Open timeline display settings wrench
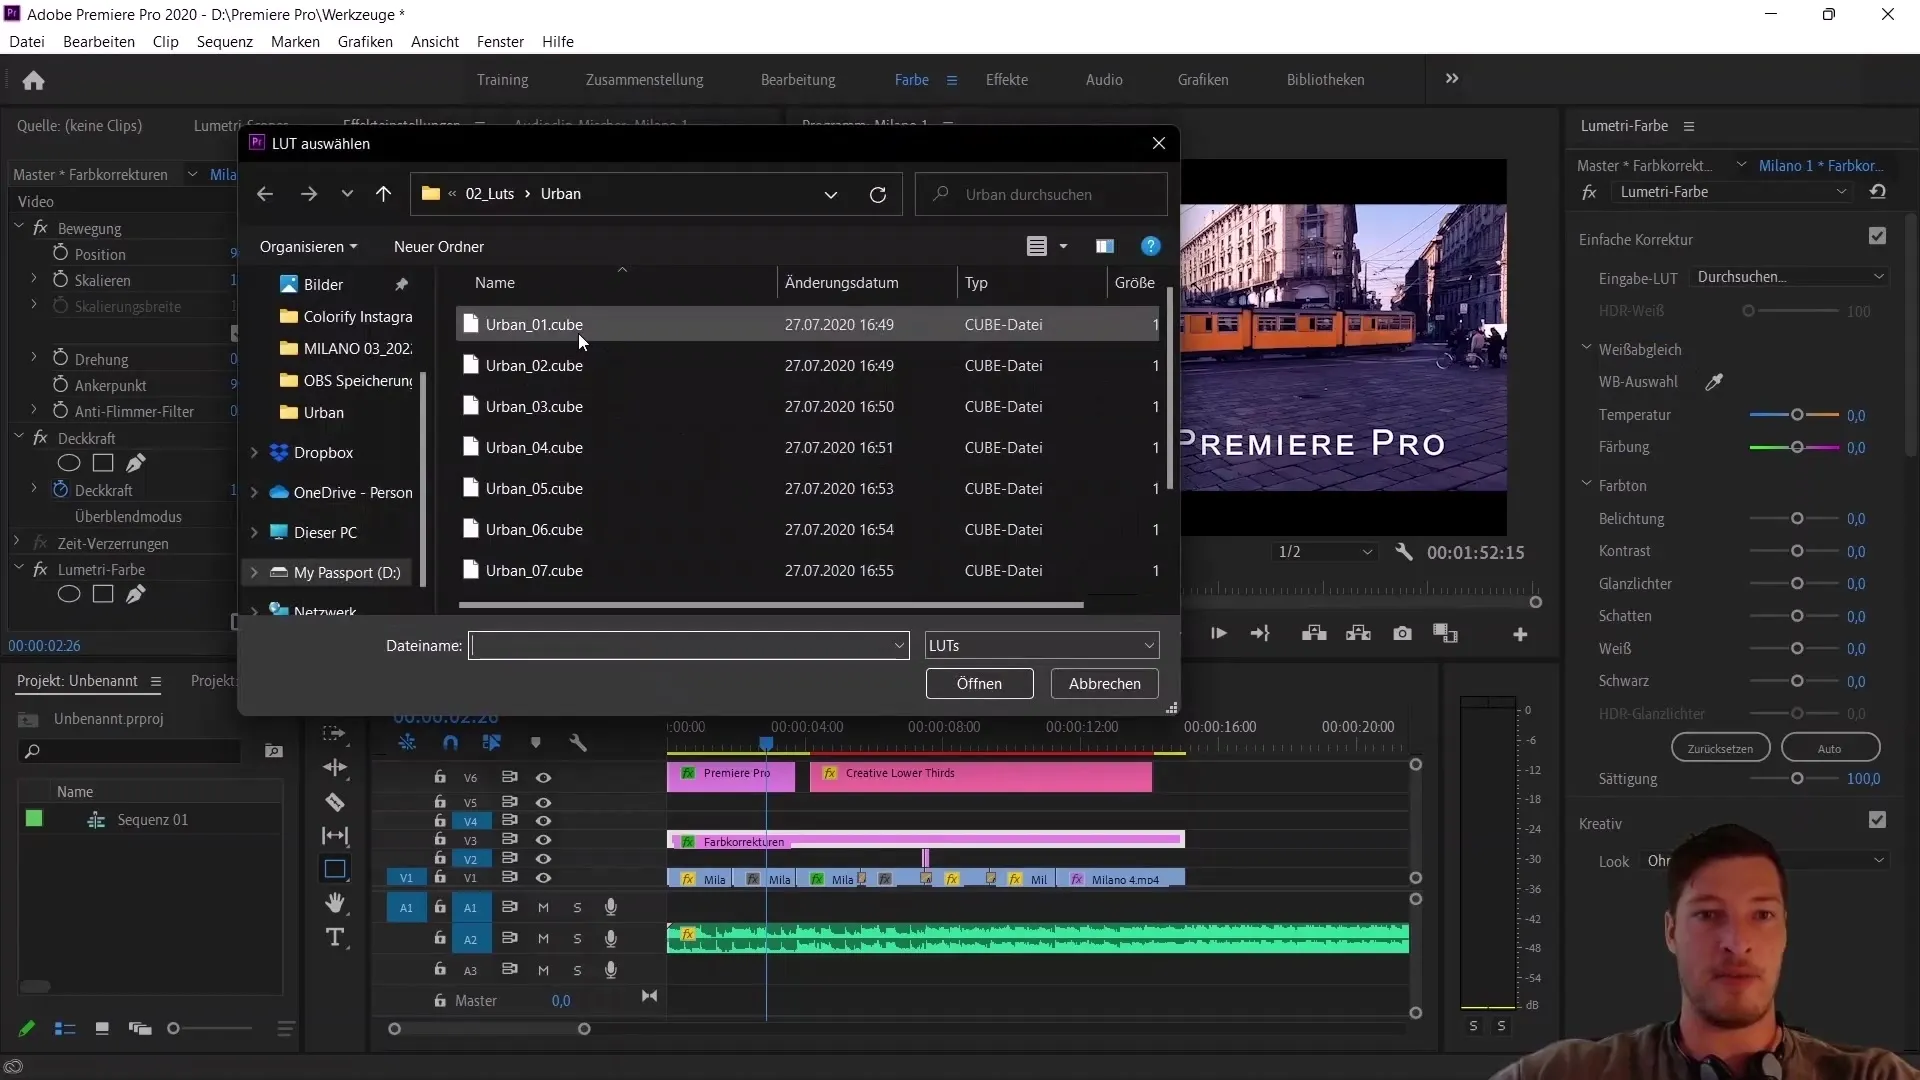1920x1080 pixels. 578,743
